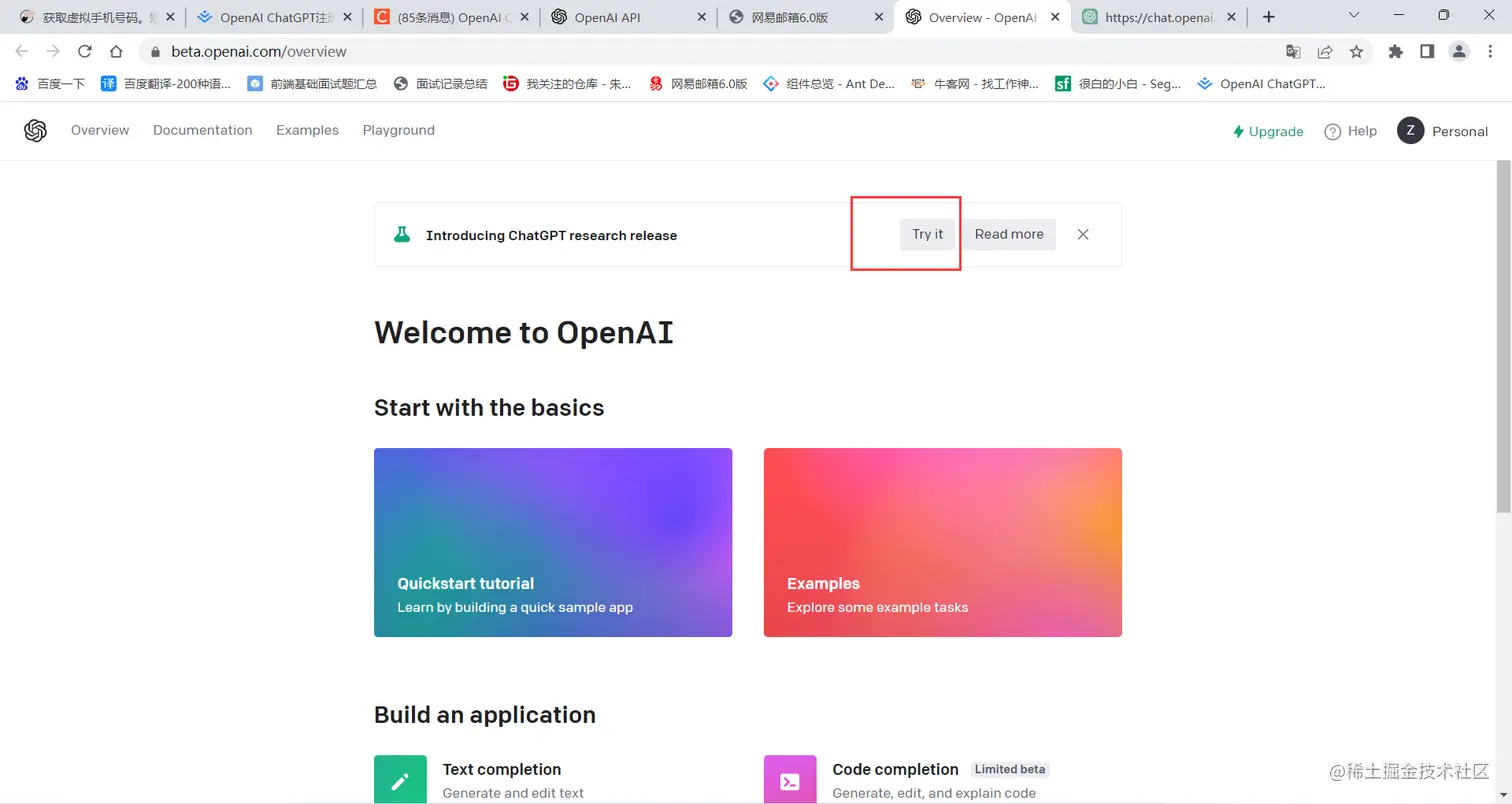Image resolution: width=1512 pixels, height=804 pixels.
Task: Open the 组件总览 Ant Design bookmark
Action: [829, 84]
